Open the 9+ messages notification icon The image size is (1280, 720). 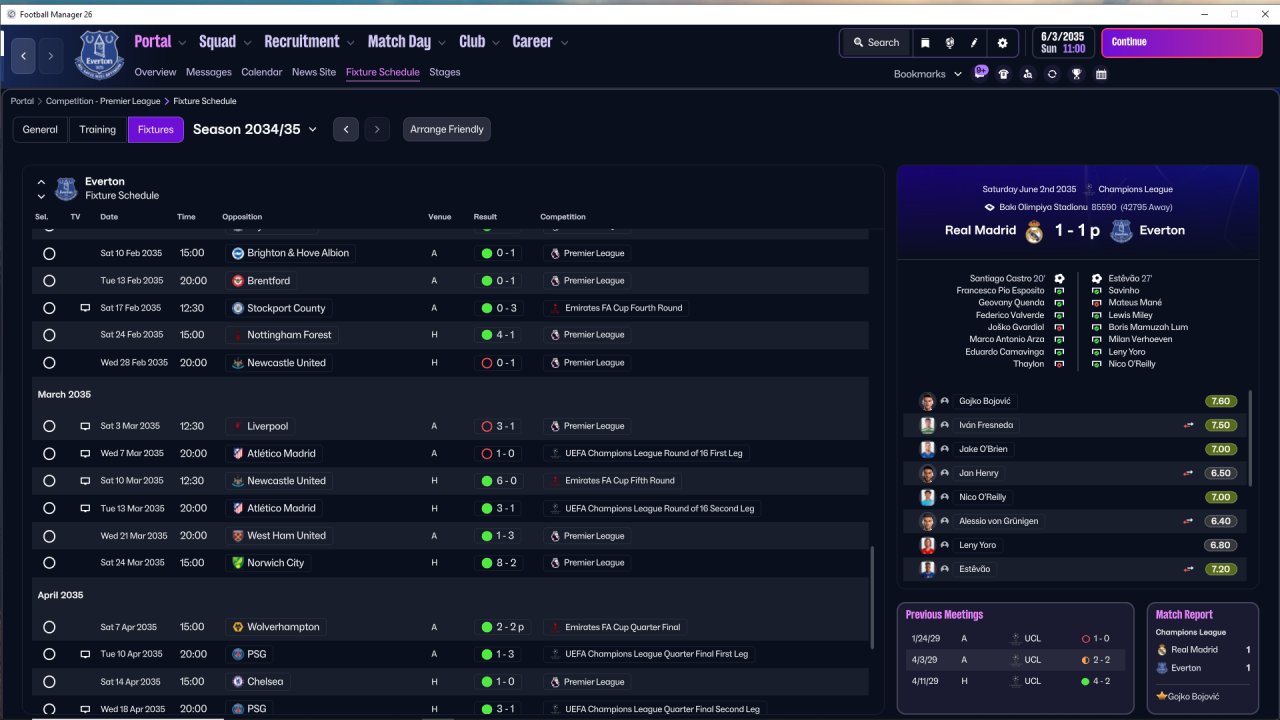pos(980,73)
